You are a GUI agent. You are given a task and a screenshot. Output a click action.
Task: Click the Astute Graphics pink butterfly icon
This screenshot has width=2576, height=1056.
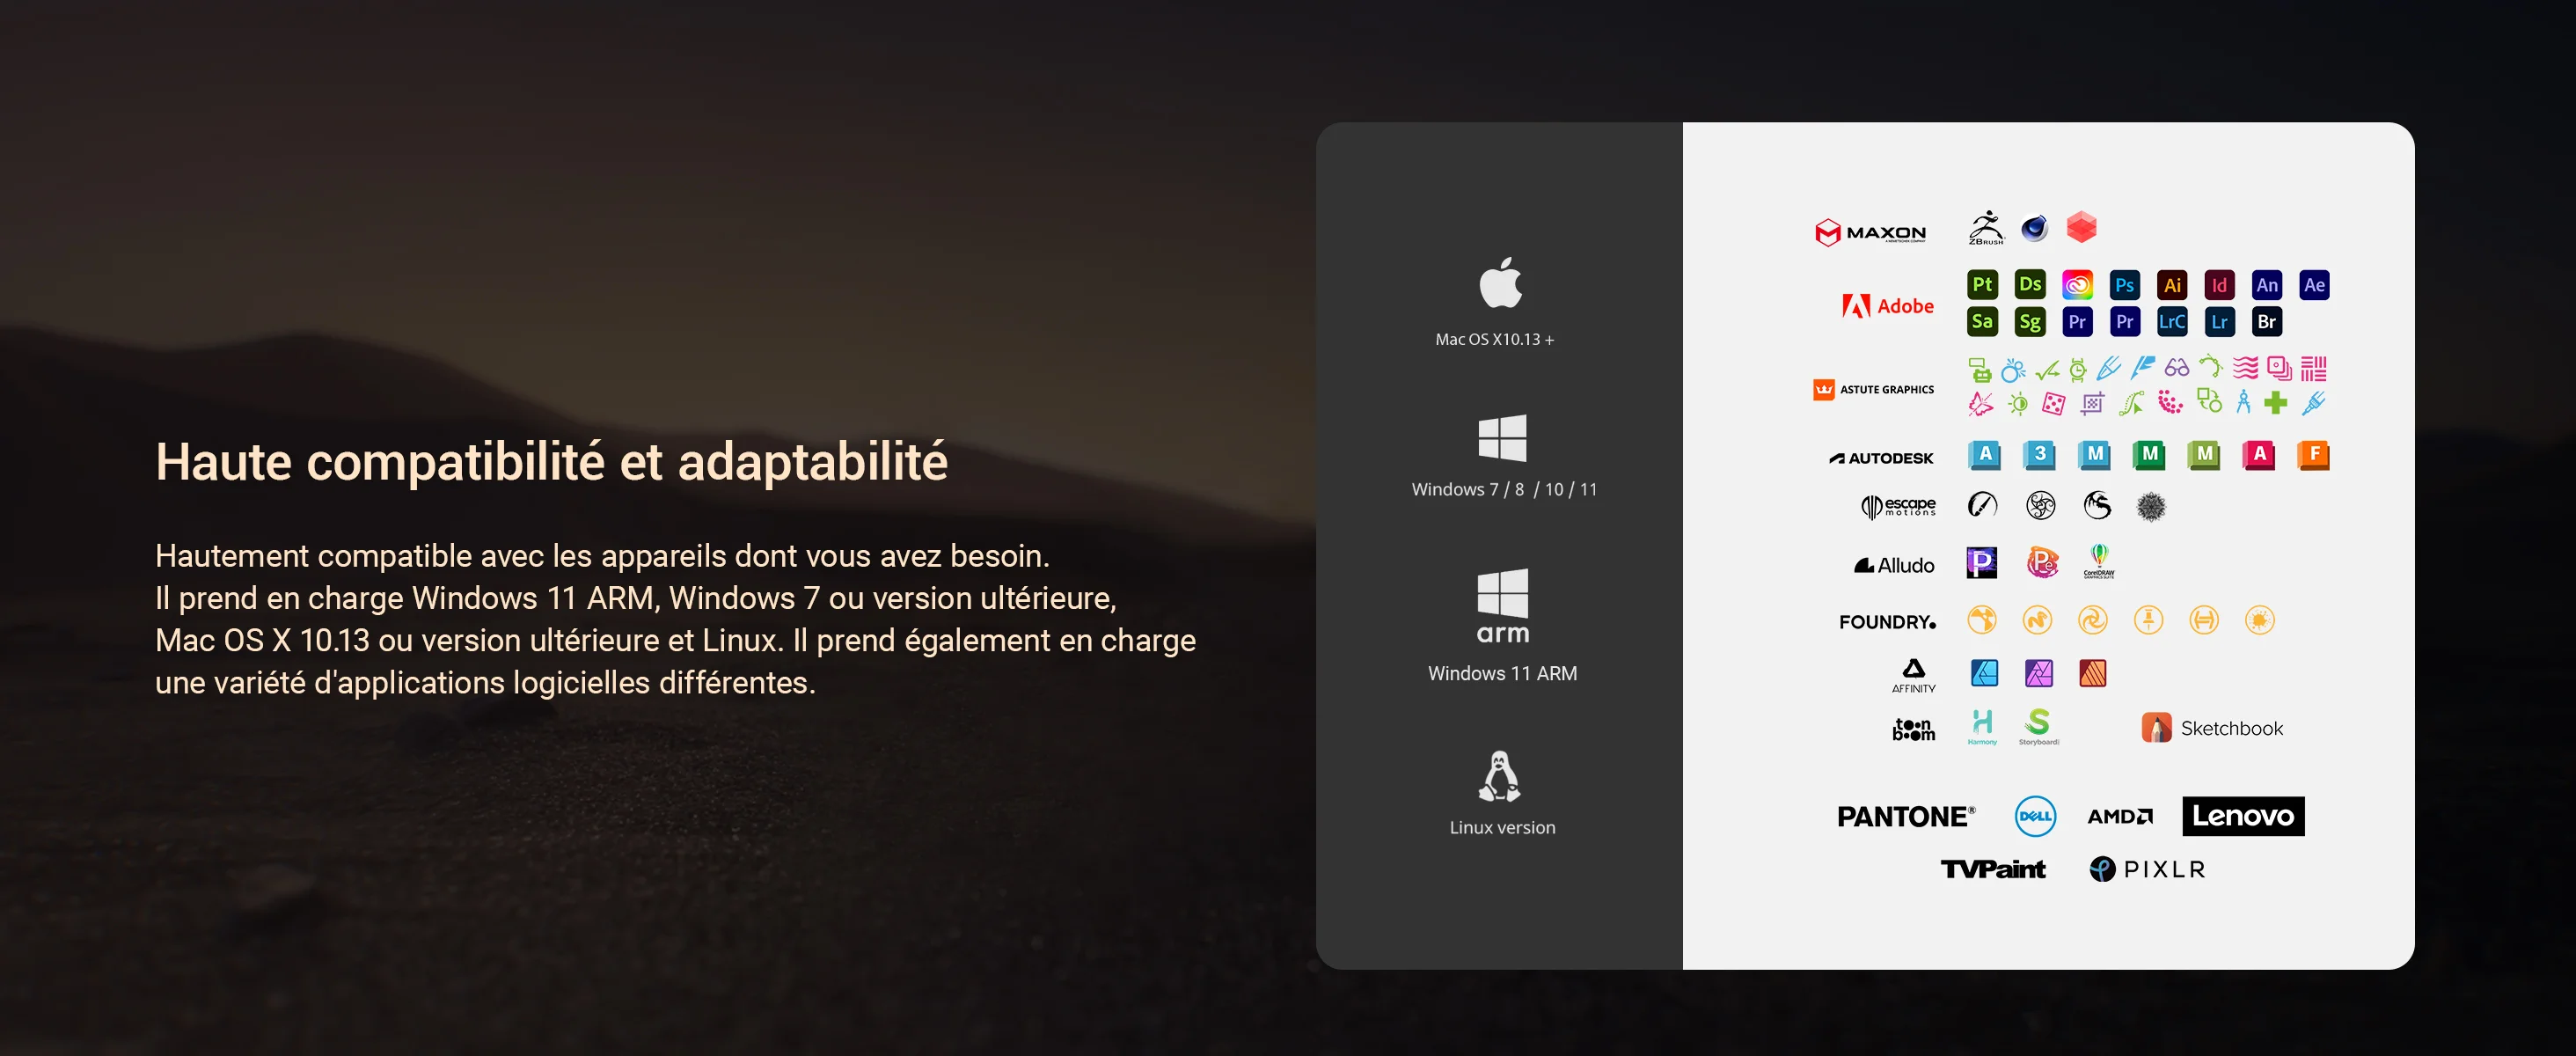point(1980,404)
